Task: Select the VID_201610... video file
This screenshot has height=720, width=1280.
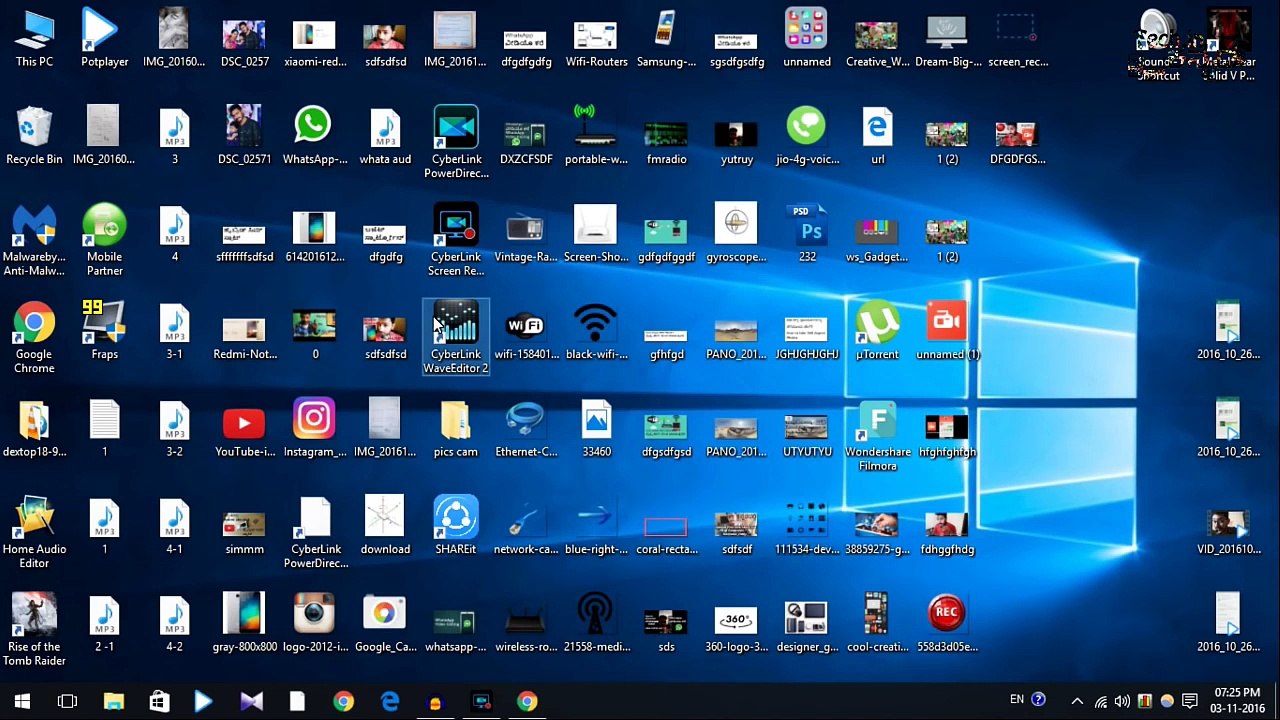Action: 1228,532
